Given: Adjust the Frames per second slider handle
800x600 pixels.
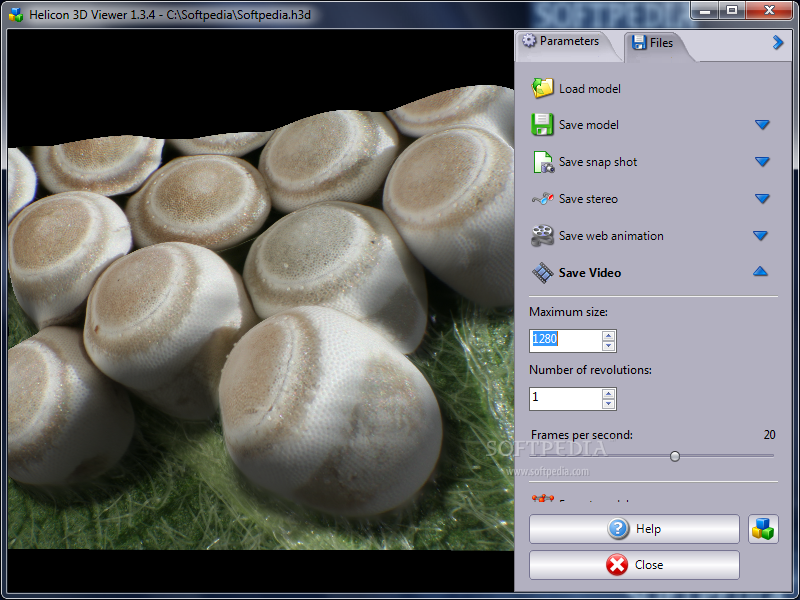Looking at the screenshot, I should [x=674, y=456].
